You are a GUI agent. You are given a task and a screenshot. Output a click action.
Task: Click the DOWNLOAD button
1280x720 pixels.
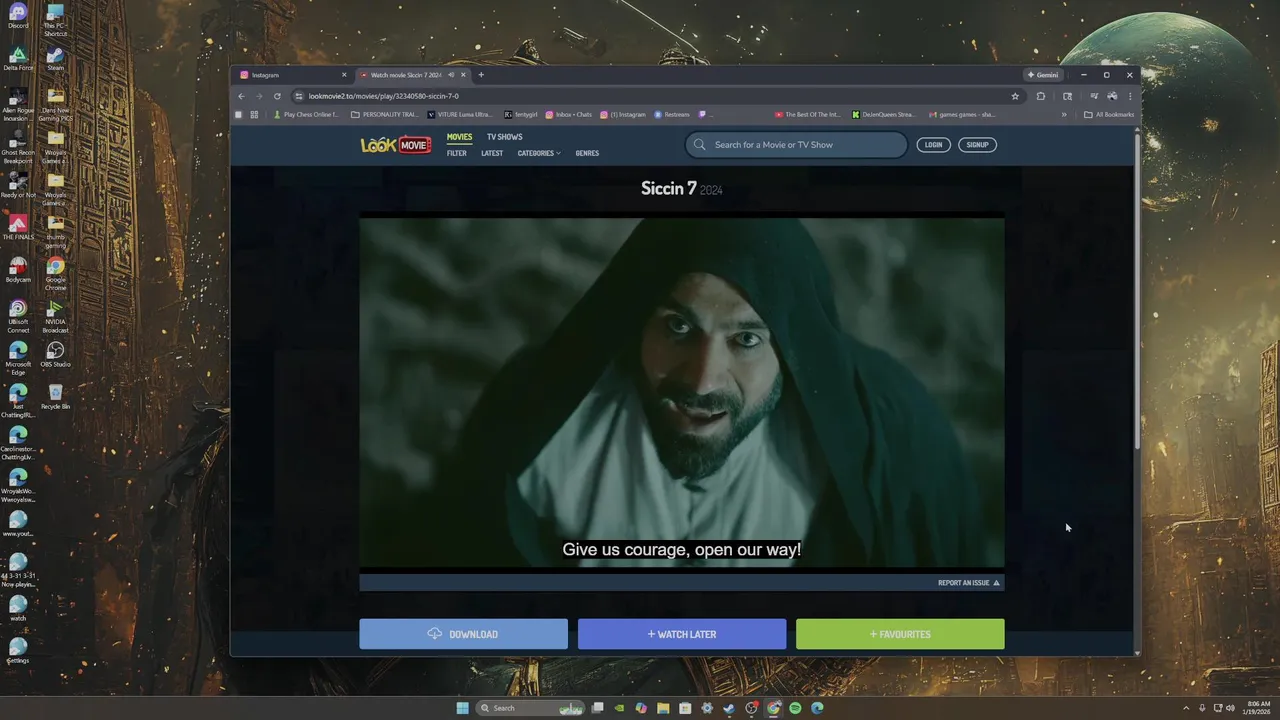click(463, 634)
